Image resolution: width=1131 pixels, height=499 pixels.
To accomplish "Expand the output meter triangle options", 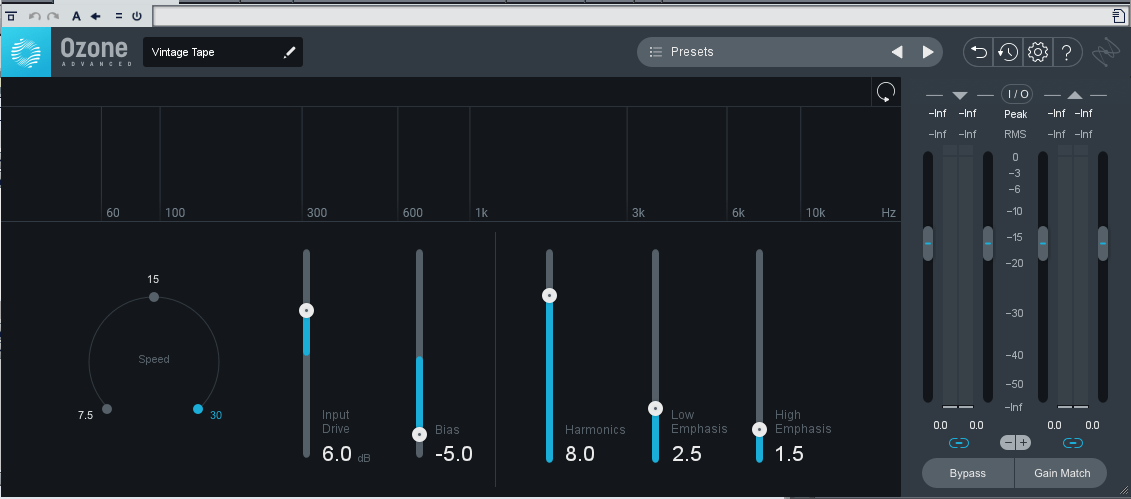I will point(1075,95).
